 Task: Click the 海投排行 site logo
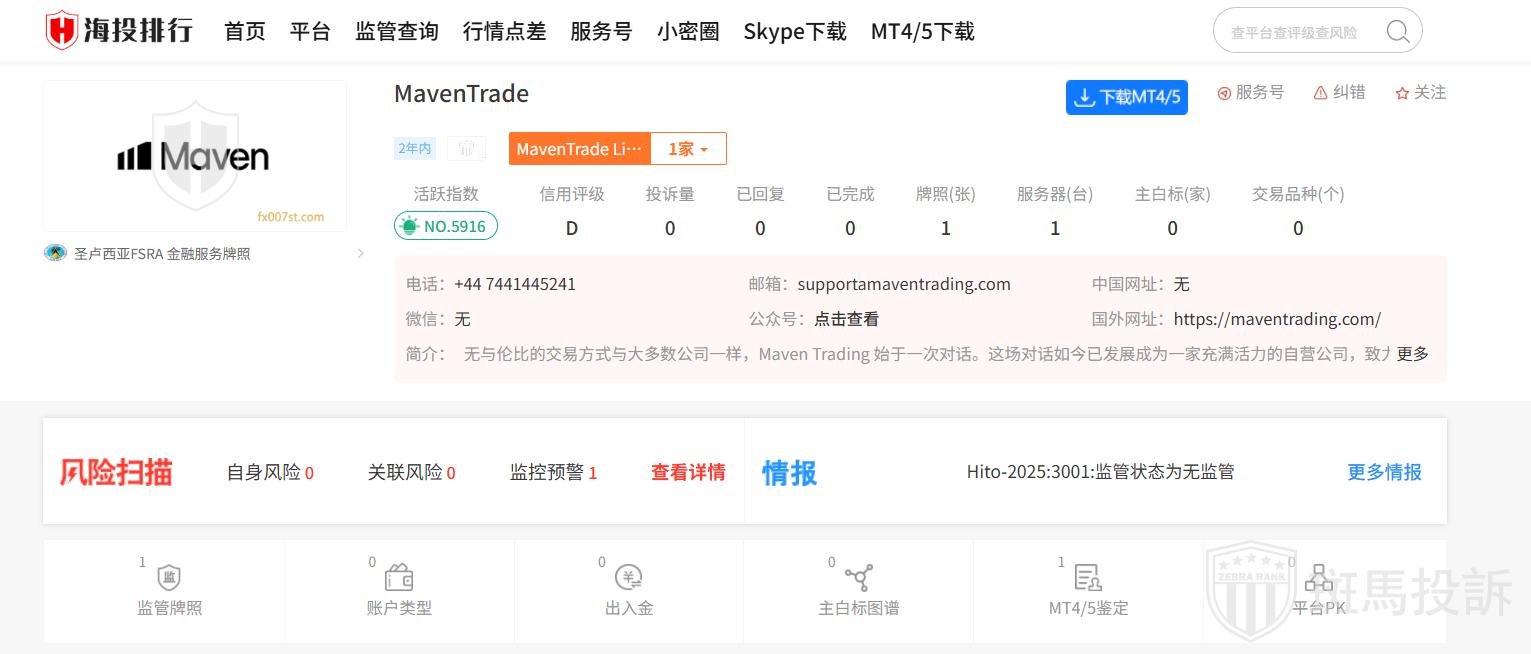(x=120, y=31)
